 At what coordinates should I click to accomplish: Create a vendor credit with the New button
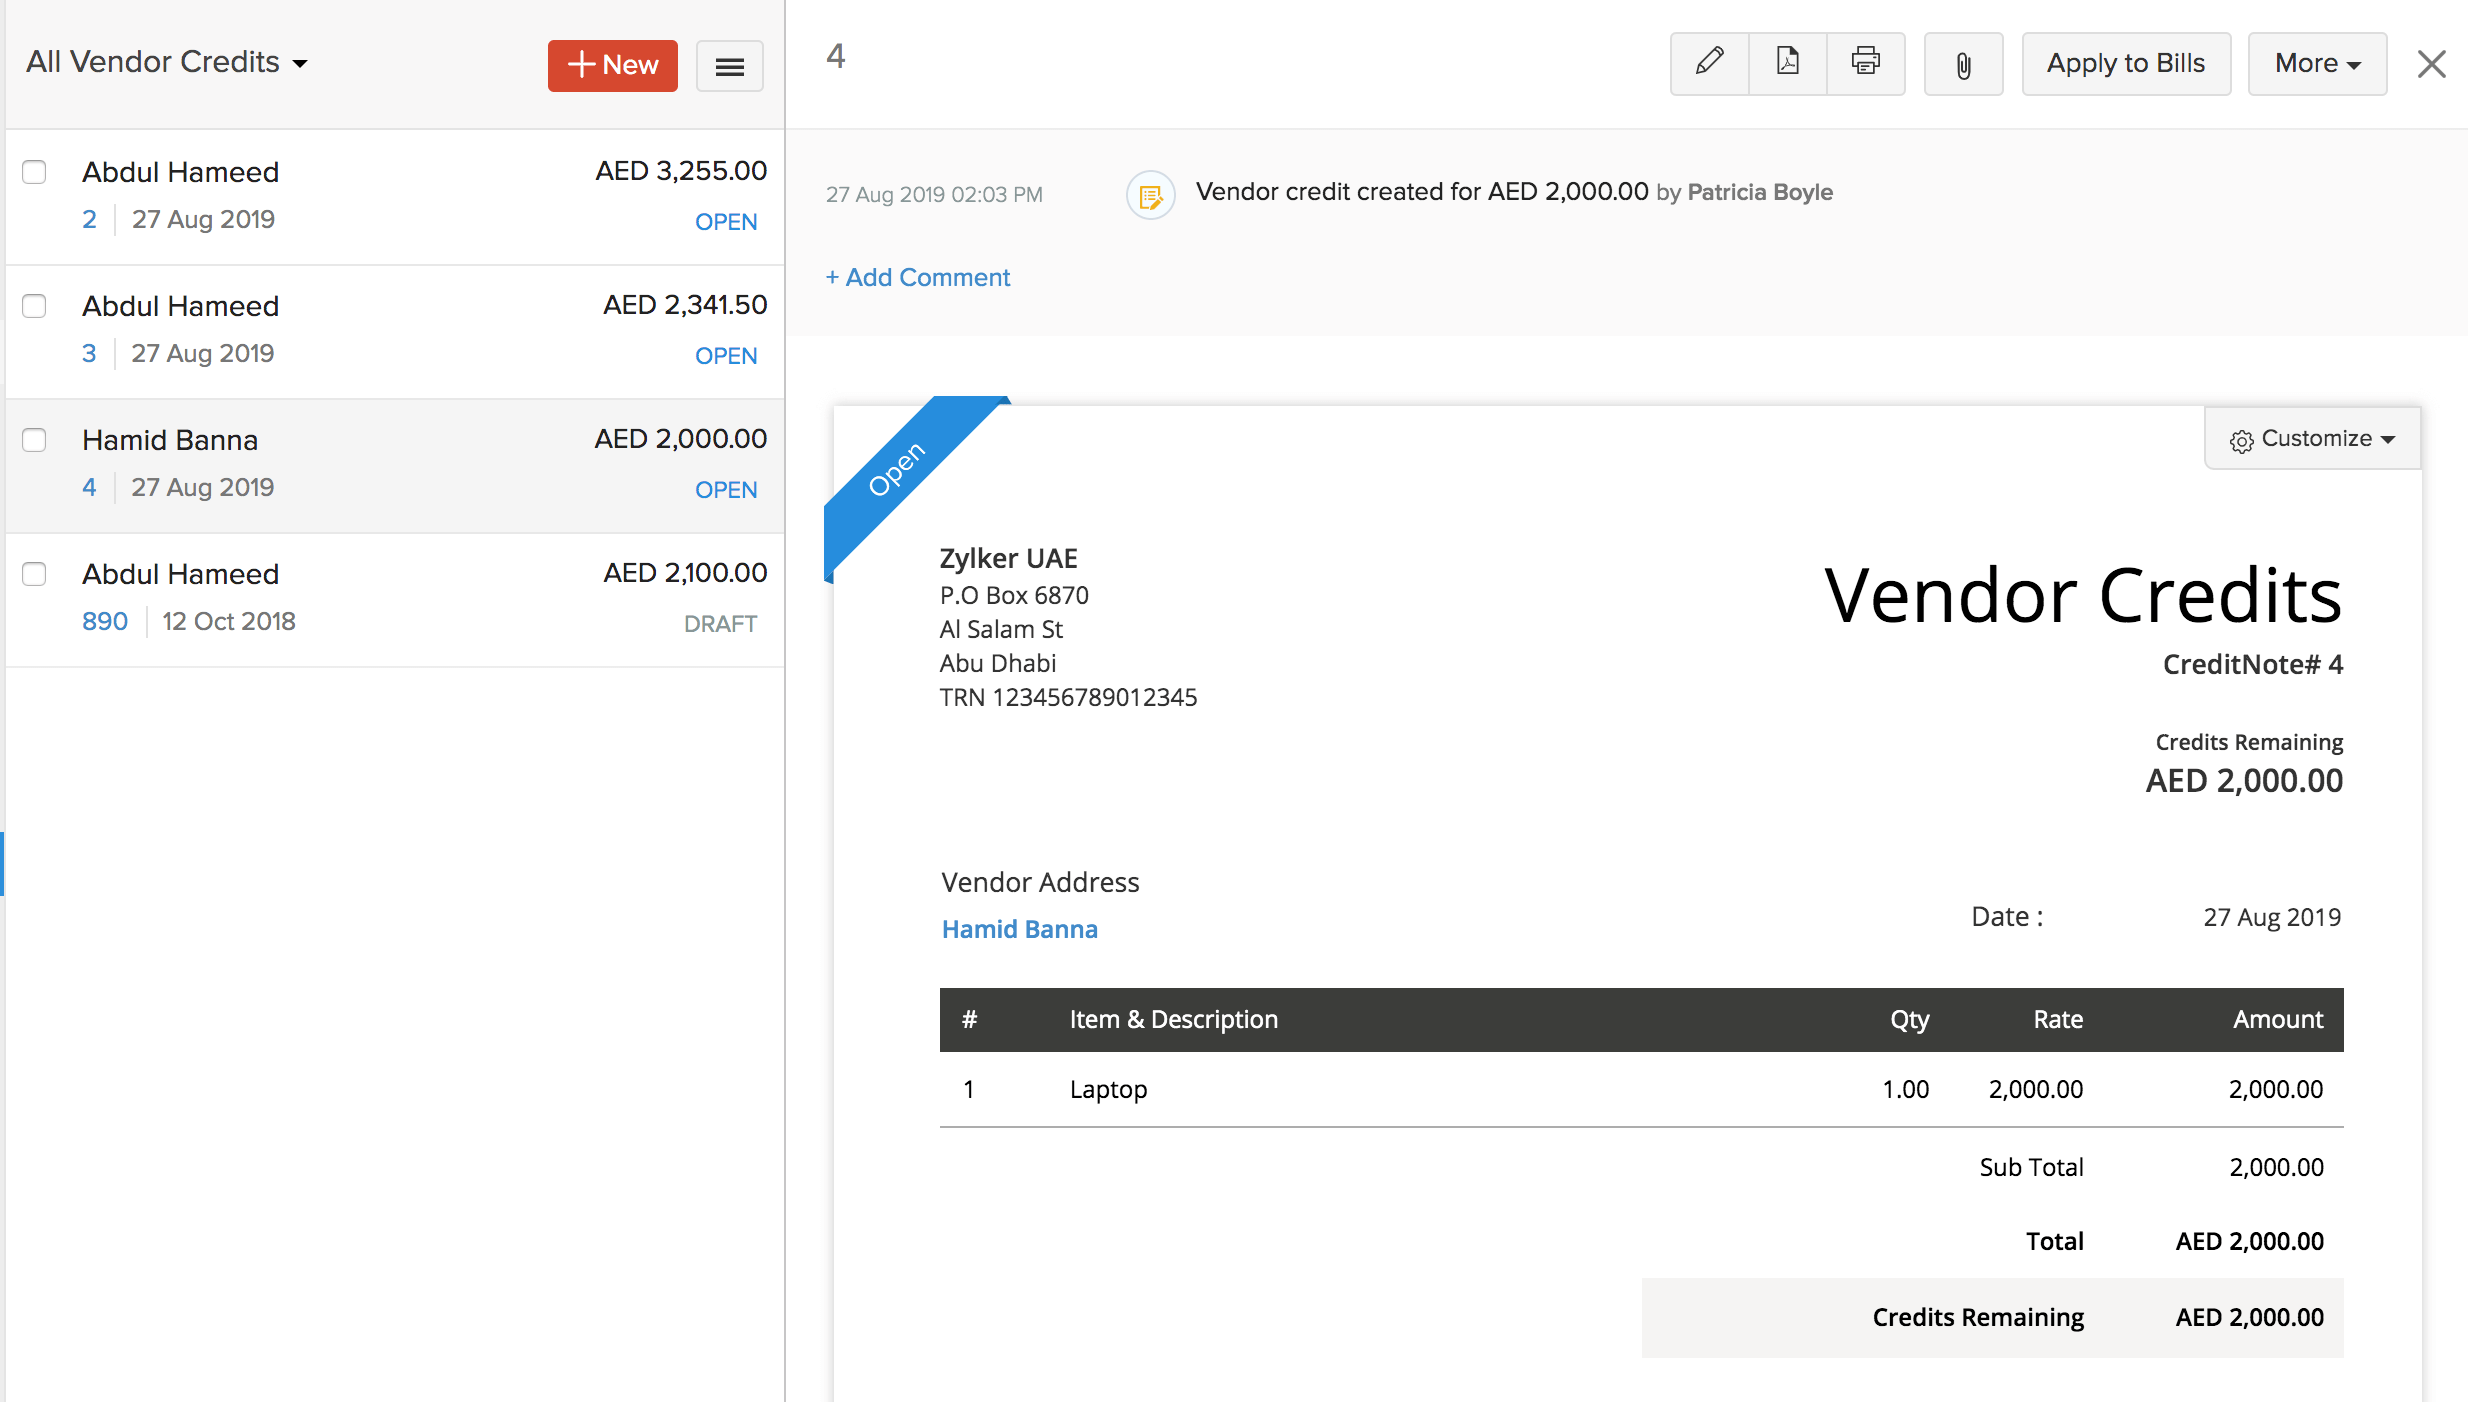pyautogui.click(x=612, y=64)
